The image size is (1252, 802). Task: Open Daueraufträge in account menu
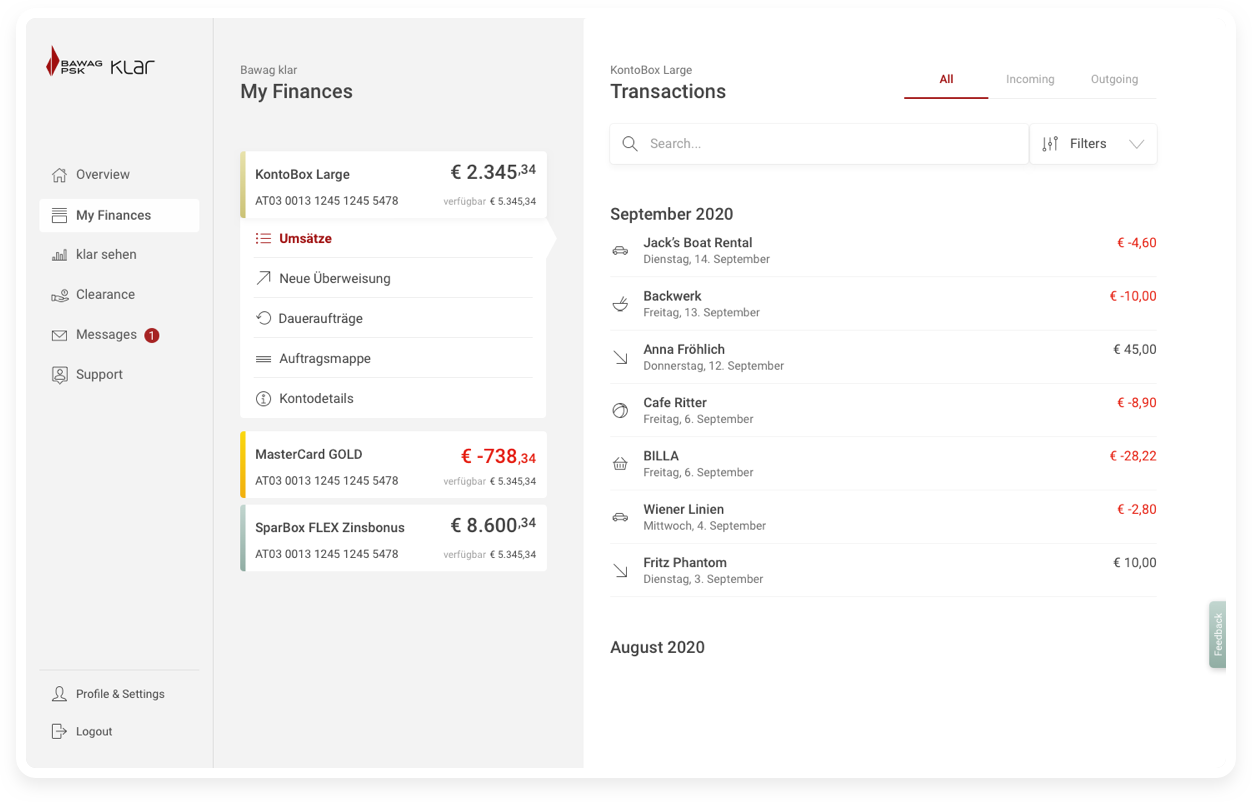pyautogui.click(x=321, y=319)
